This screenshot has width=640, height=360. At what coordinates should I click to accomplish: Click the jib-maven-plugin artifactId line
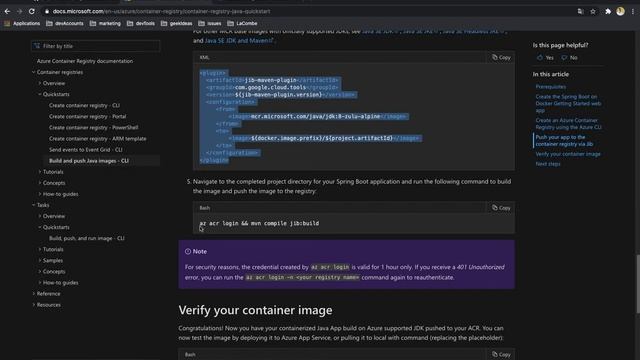[x=272, y=80]
